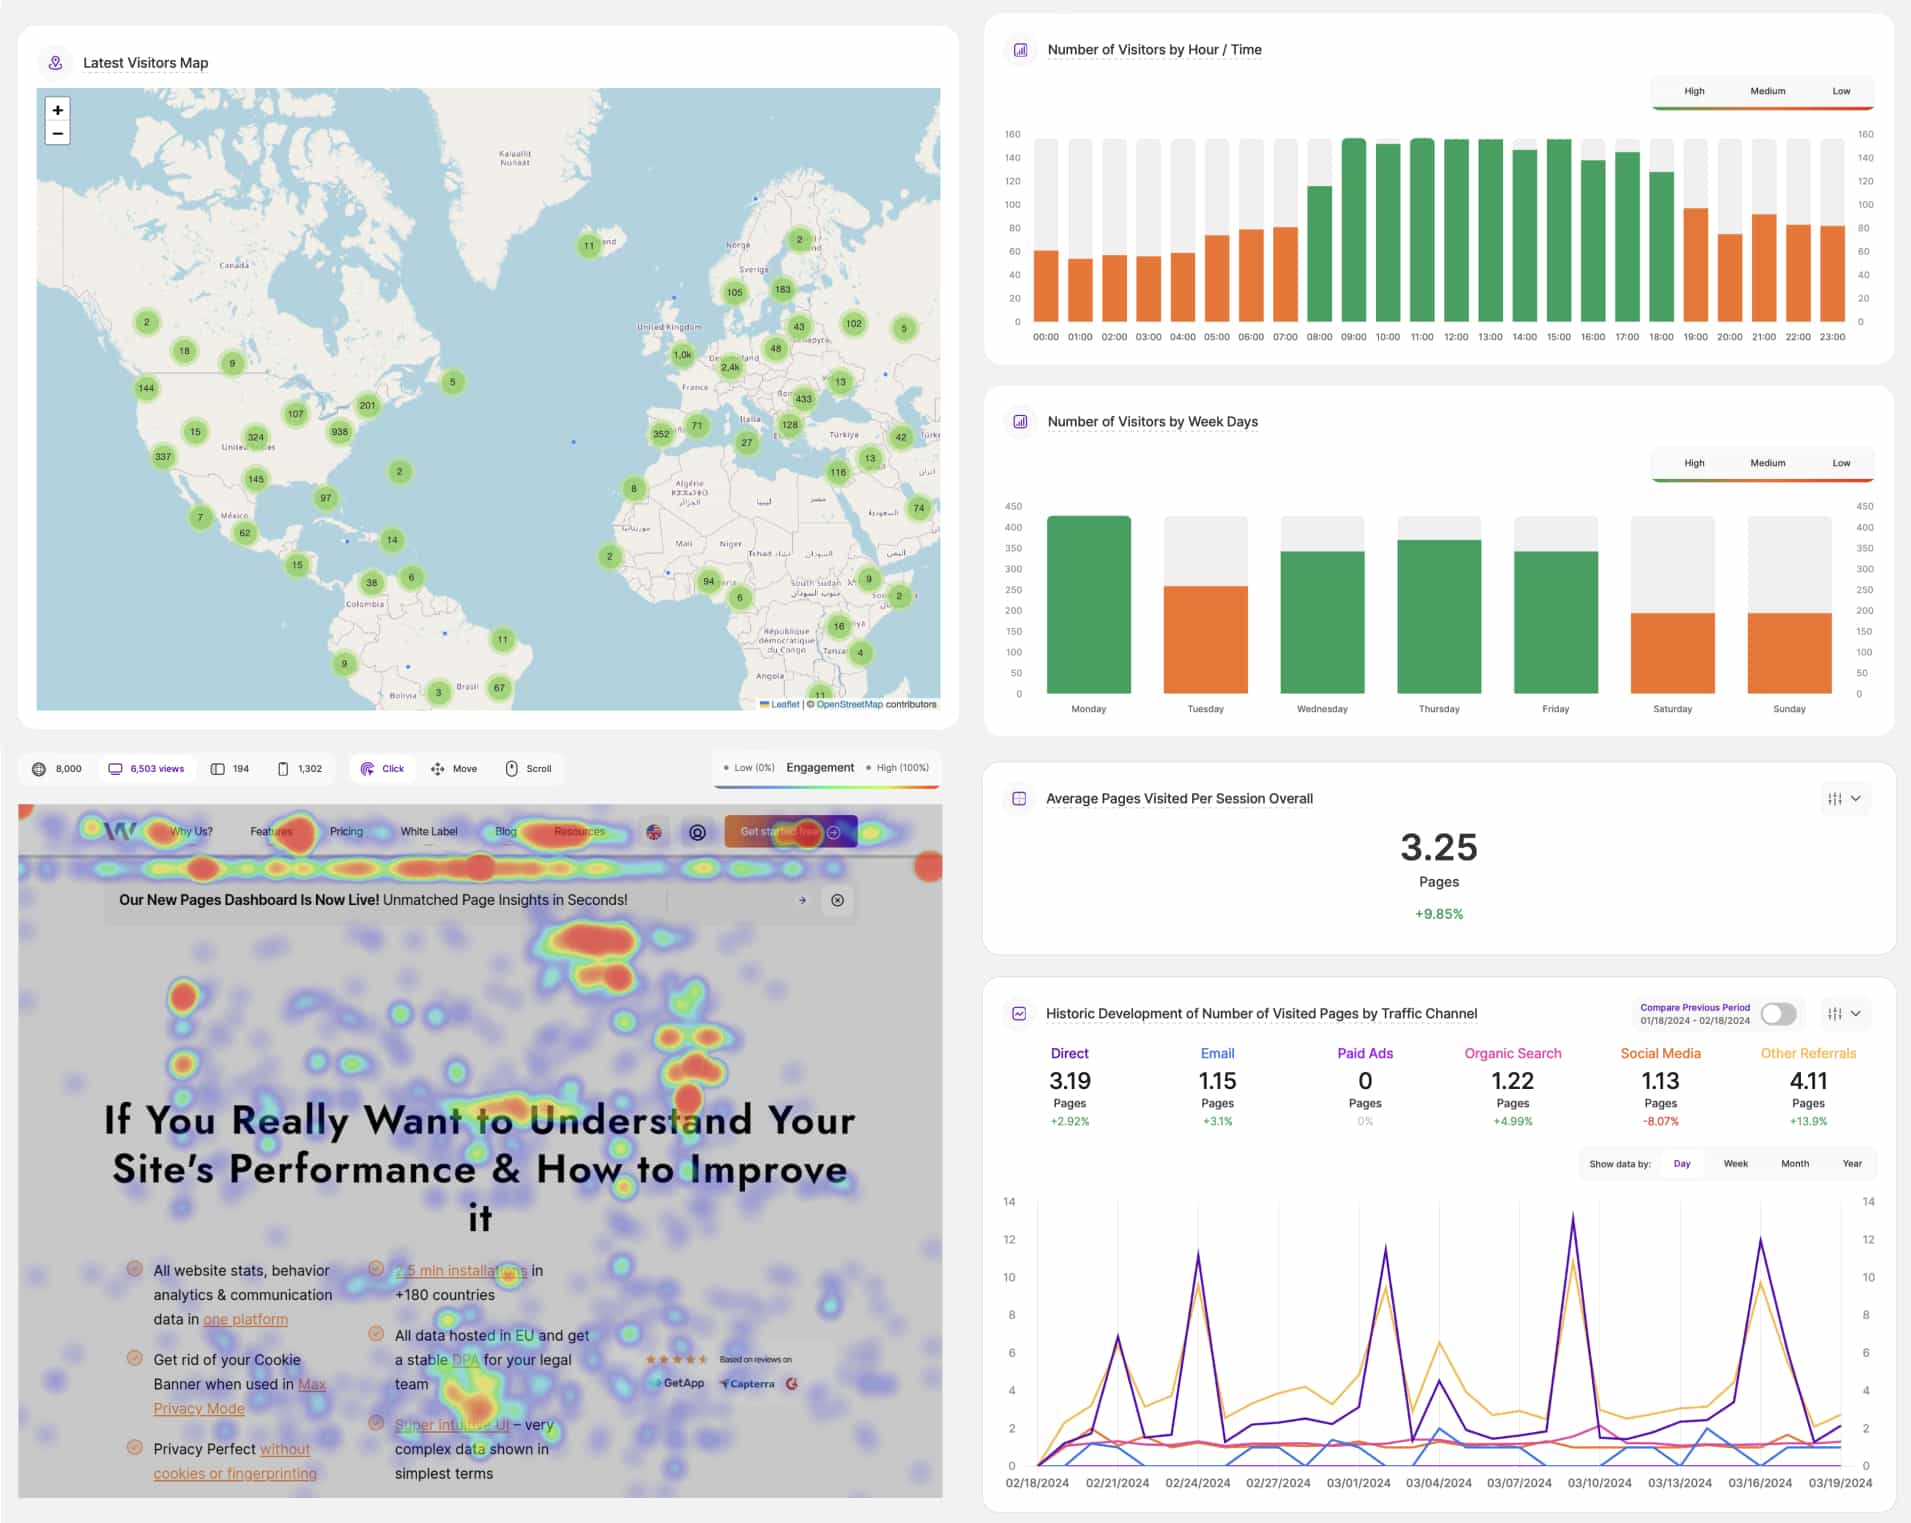Enable the Compare Previous Period toggle
1911x1523 pixels.
[x=1778, y=1014]
